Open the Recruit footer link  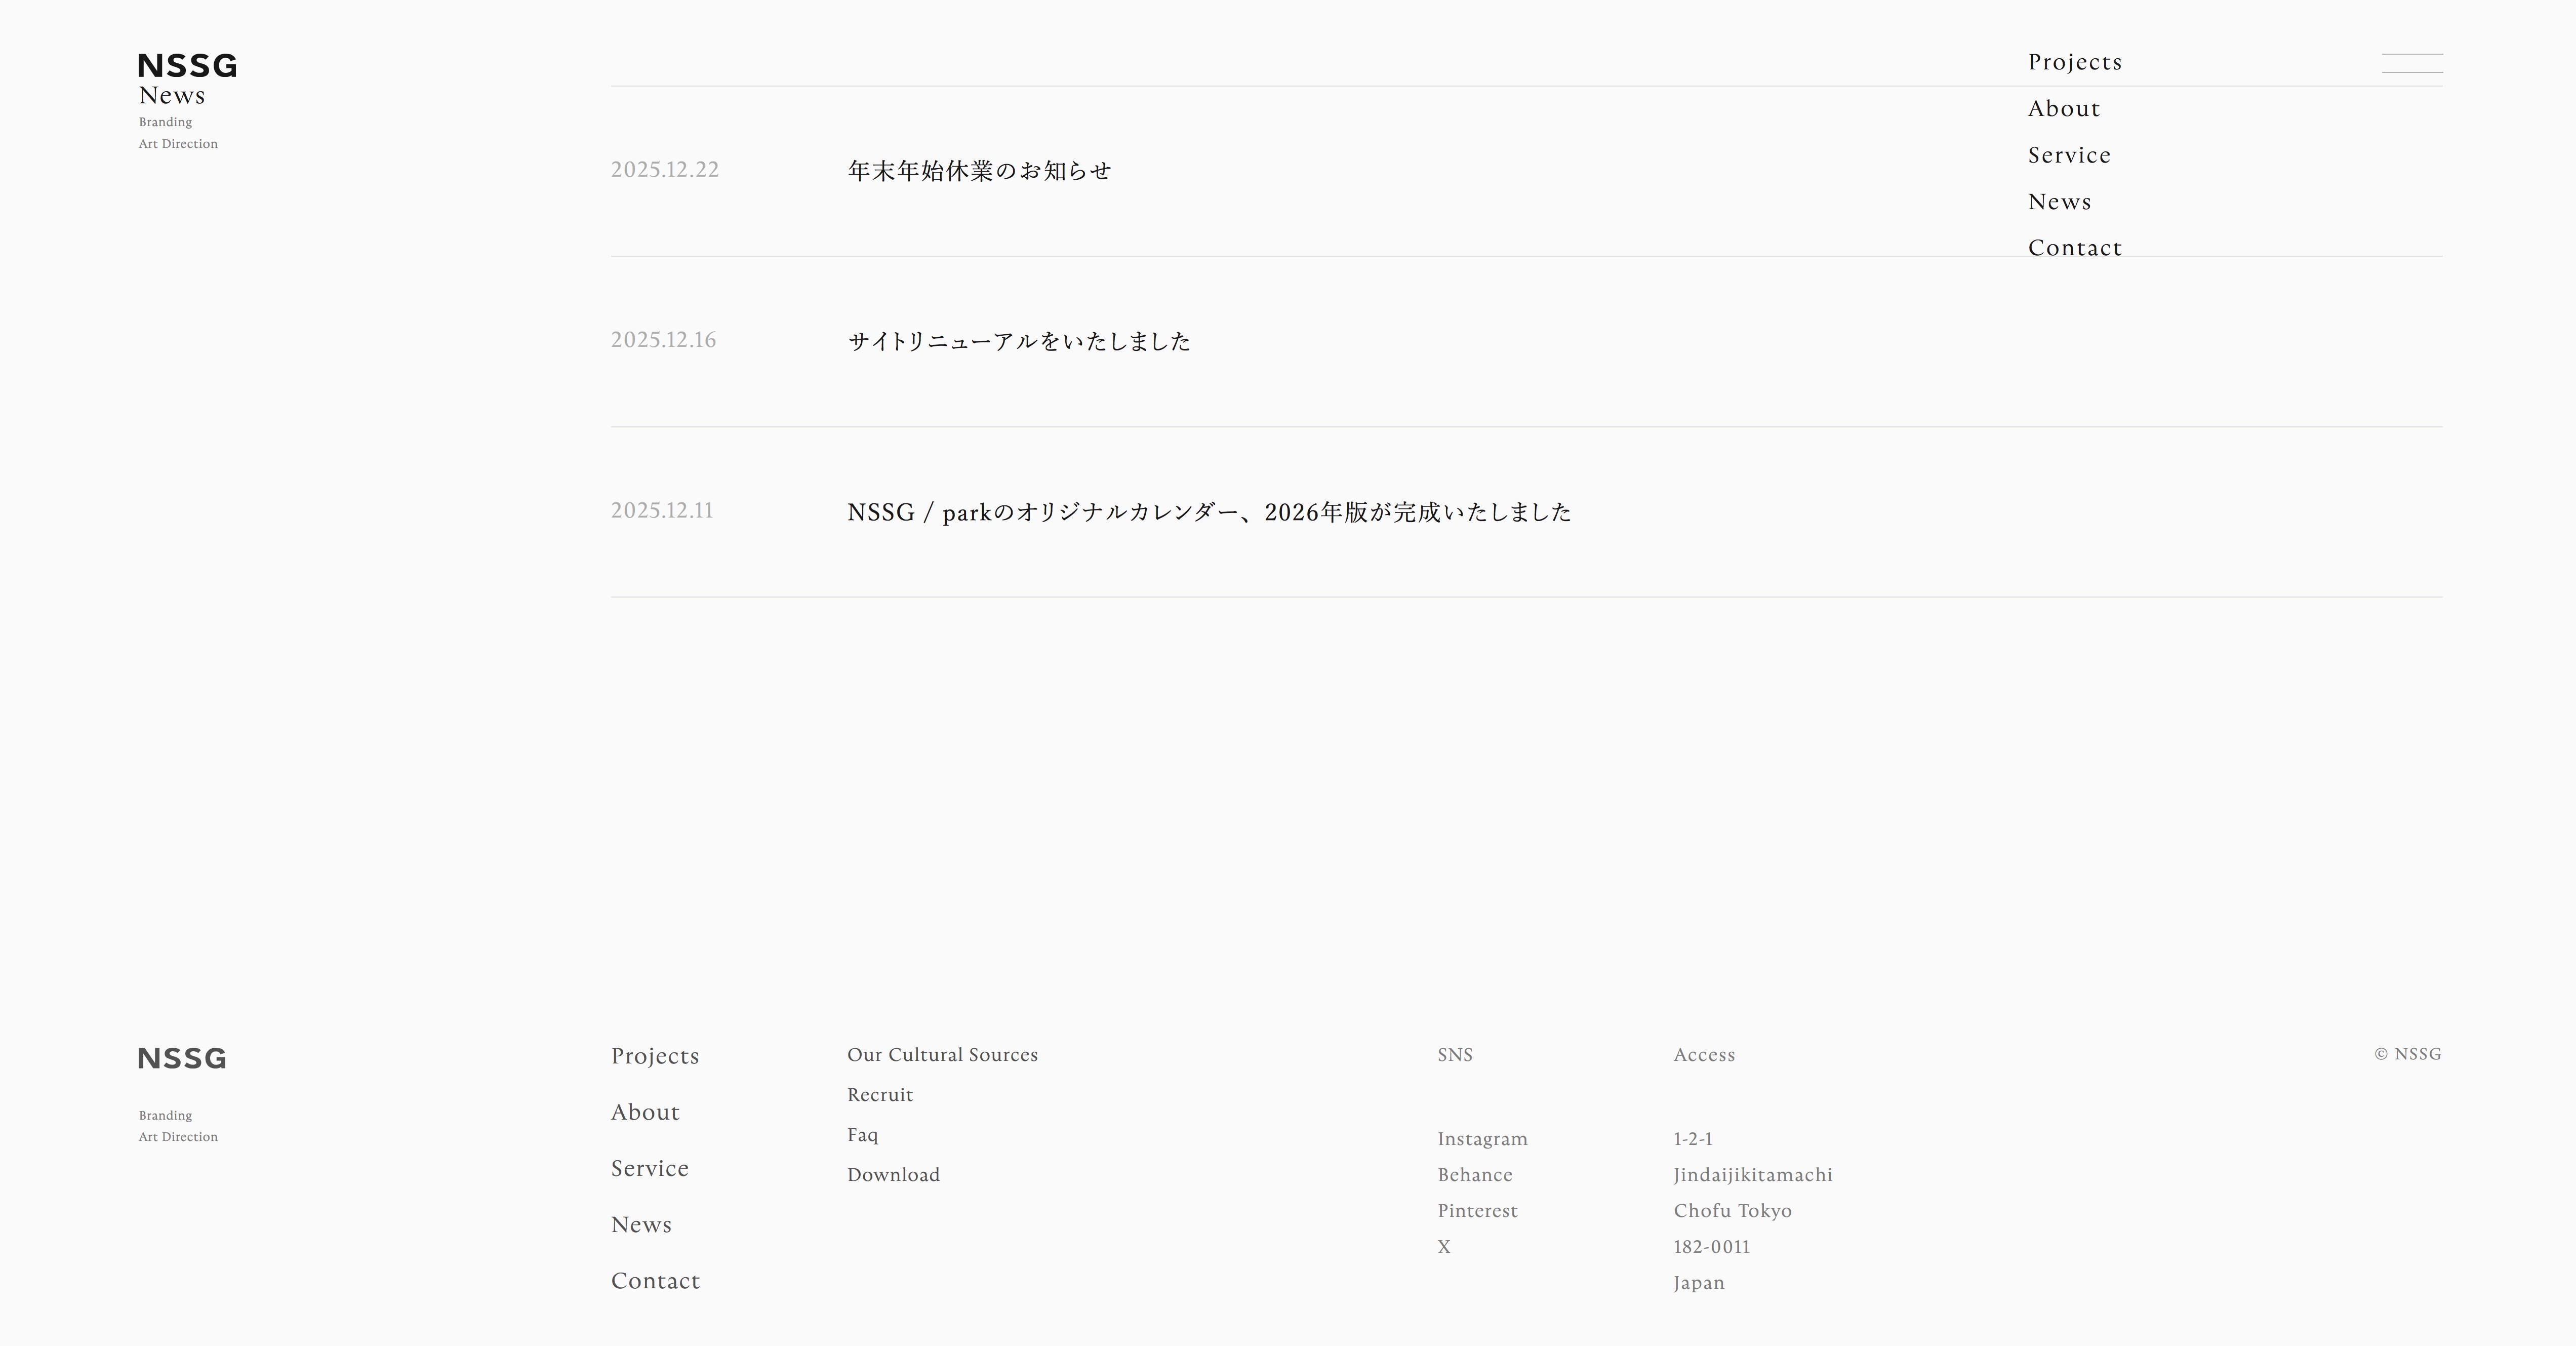880,1095
